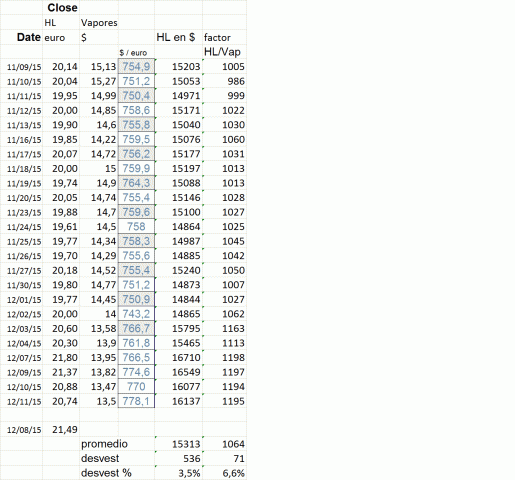Image resolution: width=515 pixels, height=480 pixels.
Task: Select the HL en $ header cell
Action: (176, 37)
